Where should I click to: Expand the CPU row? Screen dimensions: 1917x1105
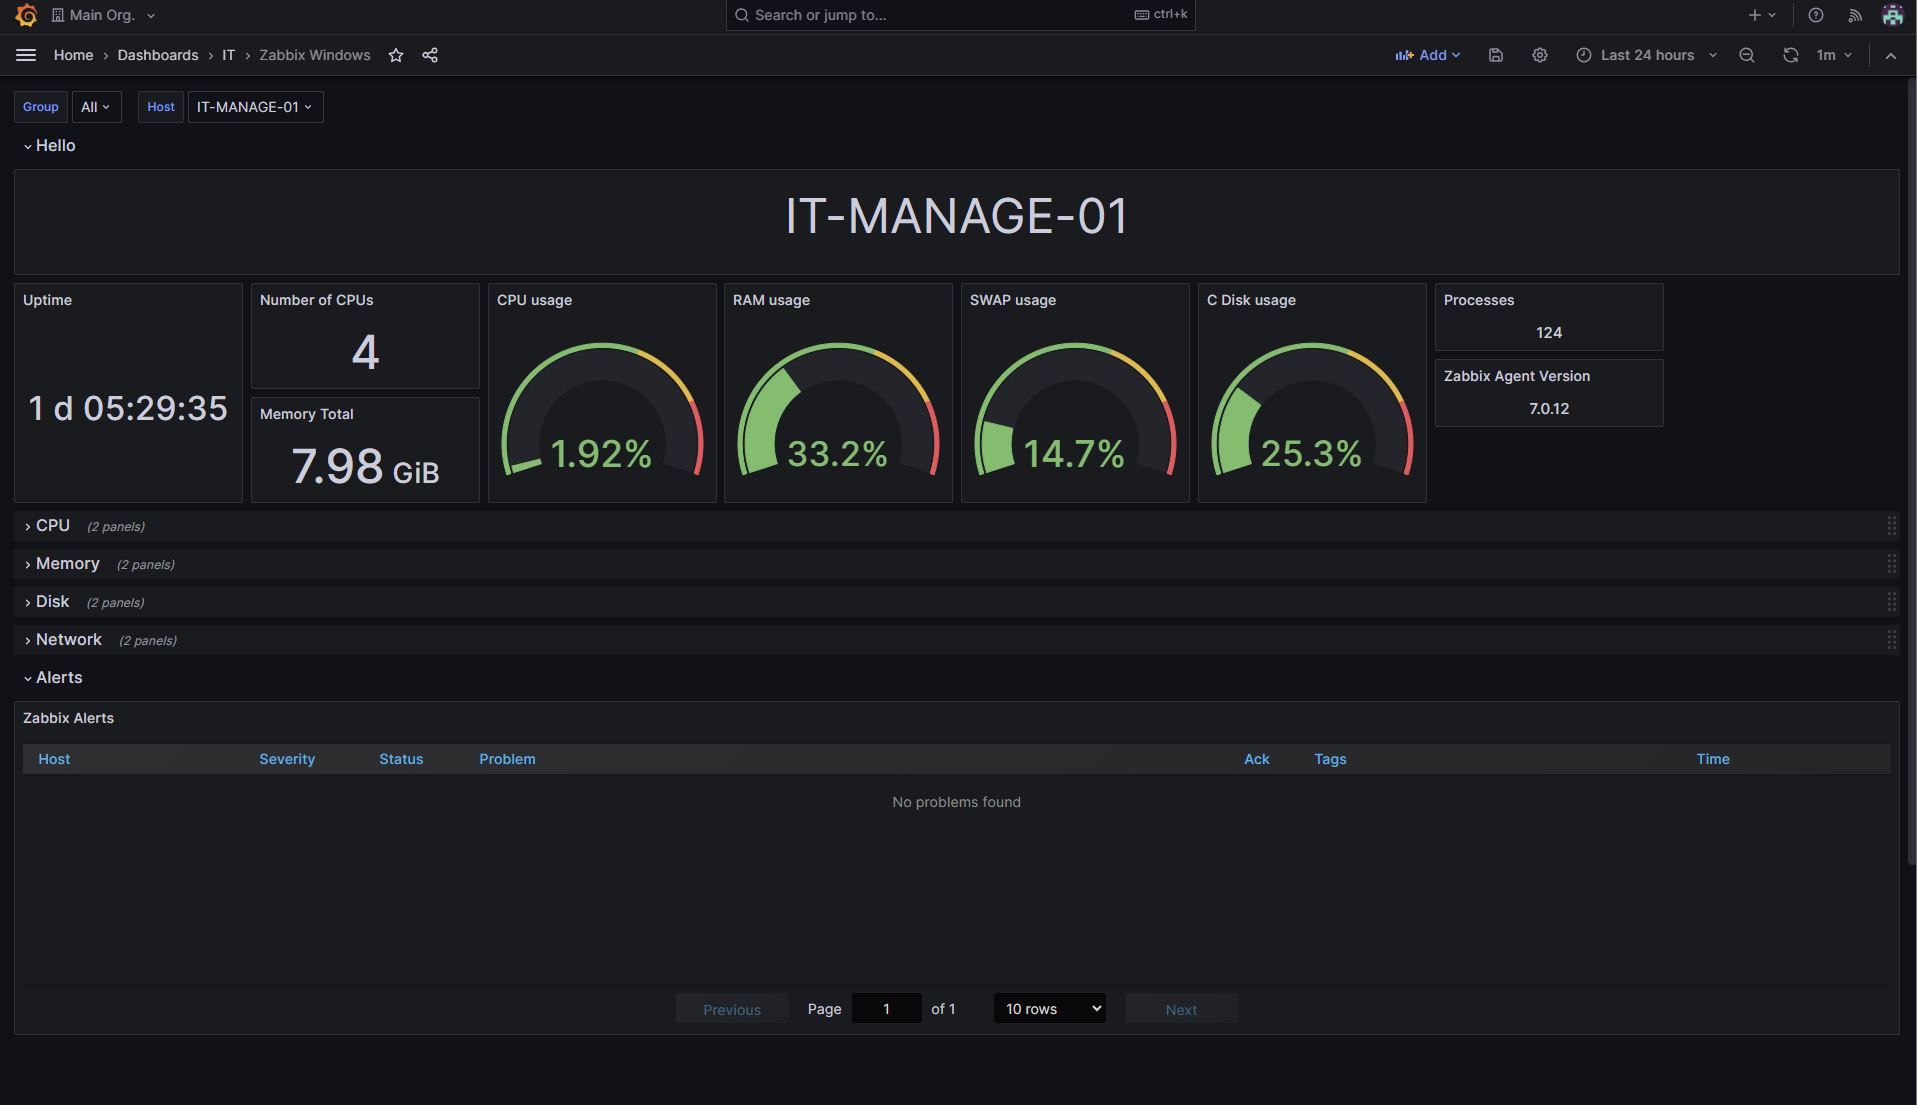coord(46,526)
